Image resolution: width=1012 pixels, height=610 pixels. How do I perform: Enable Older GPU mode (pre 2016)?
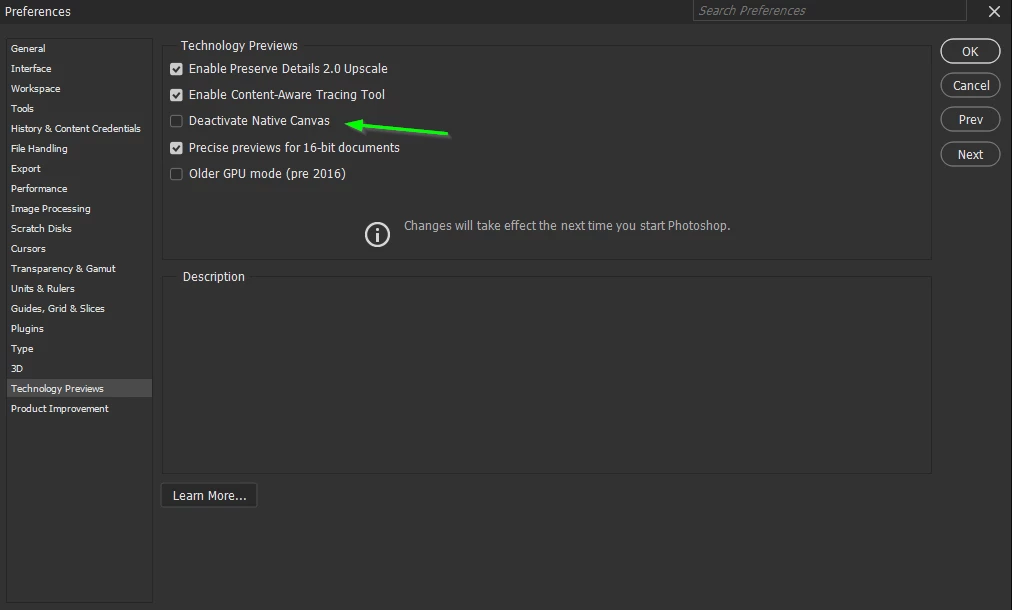[x=176, y=174]
